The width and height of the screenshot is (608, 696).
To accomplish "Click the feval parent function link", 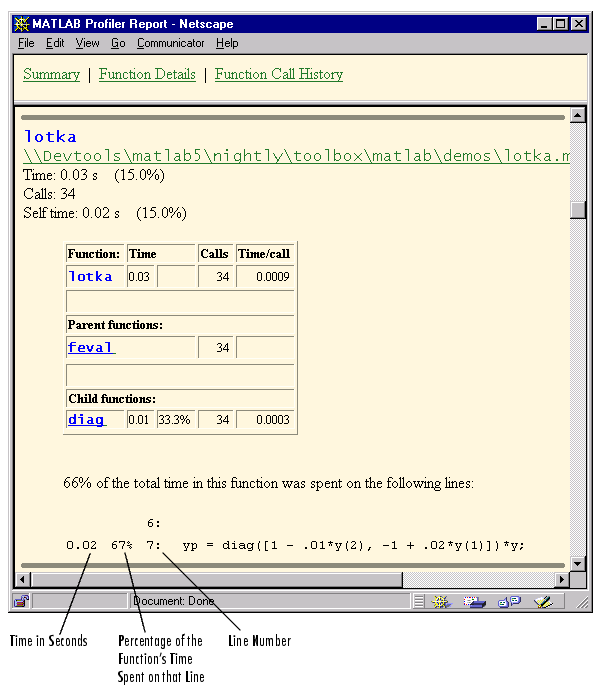I will click(91, 347).
